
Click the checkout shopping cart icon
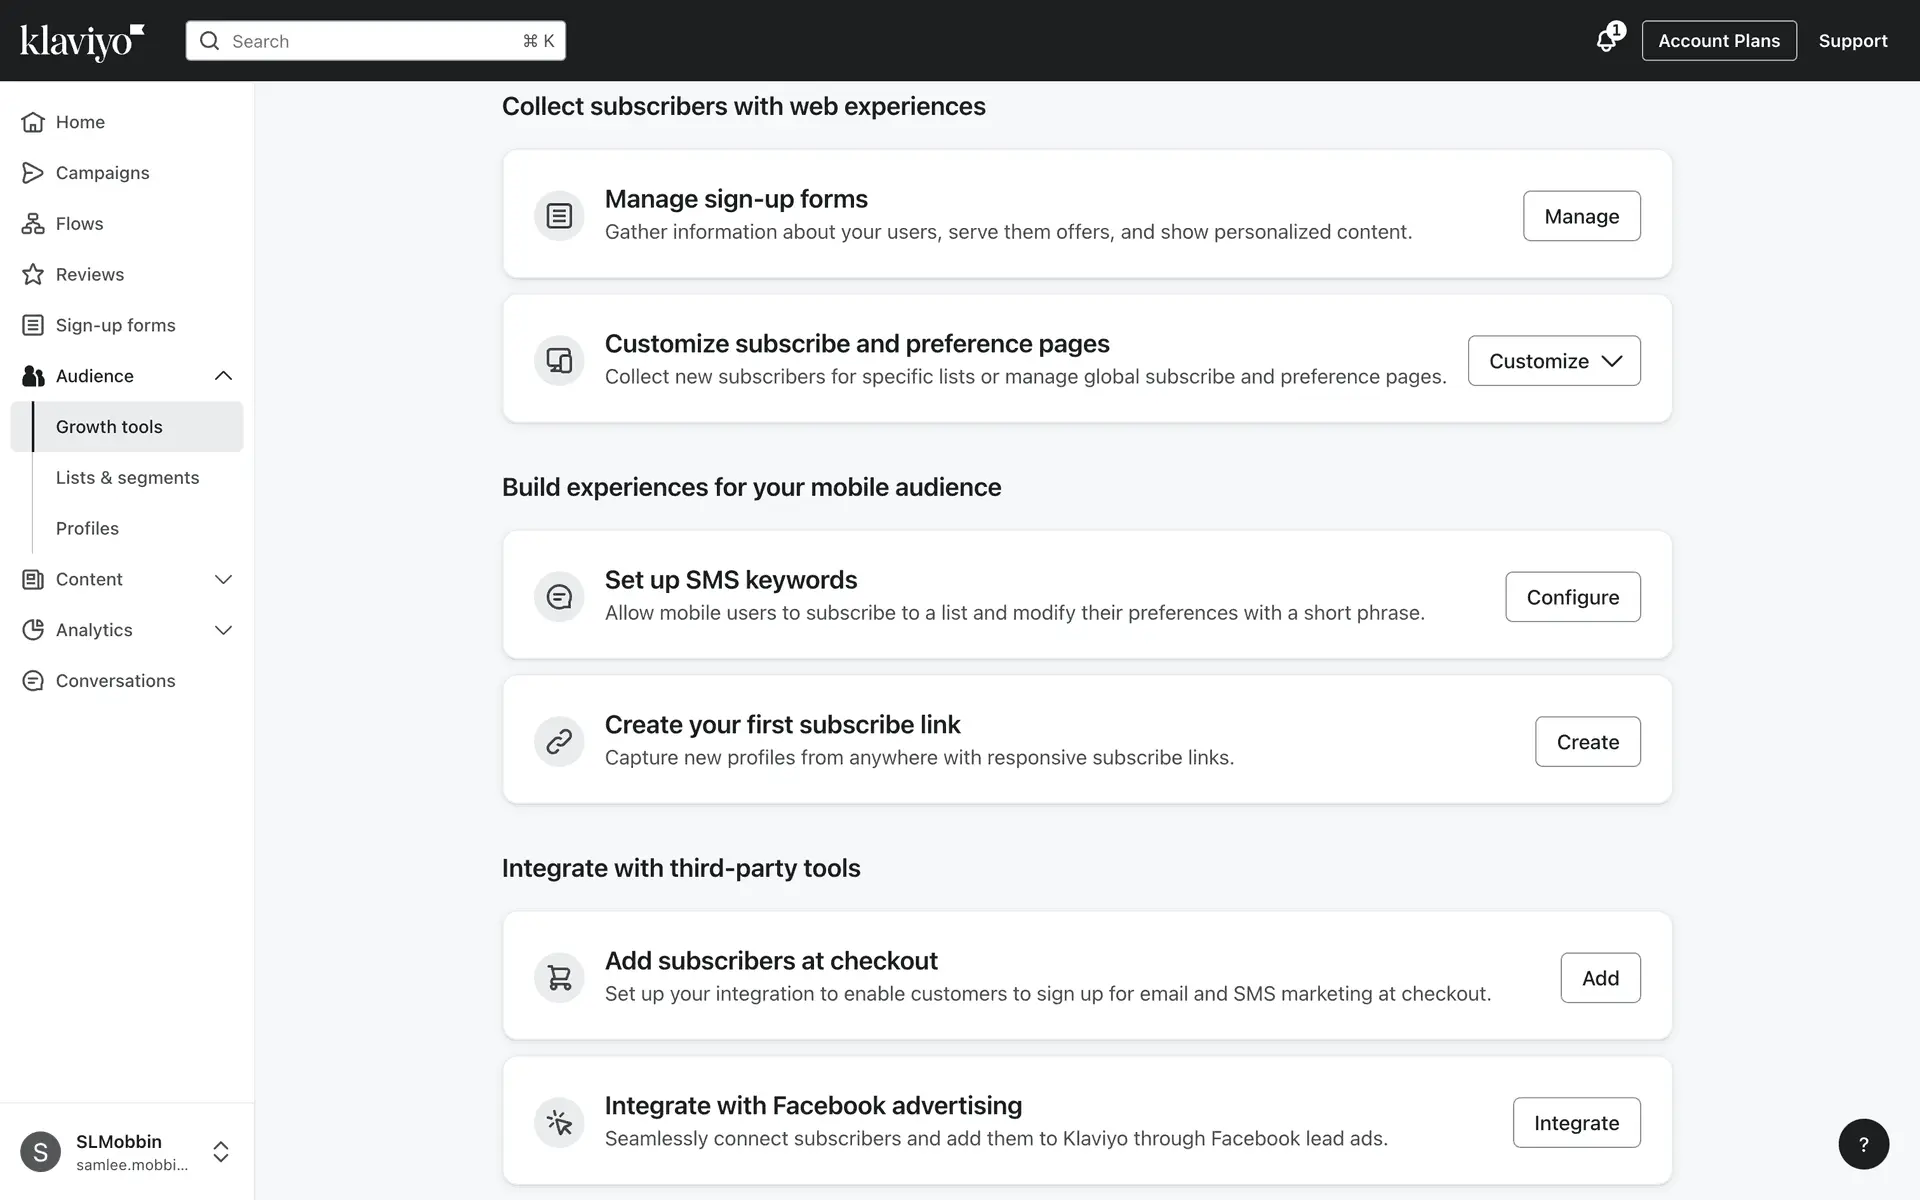point(559,977)
